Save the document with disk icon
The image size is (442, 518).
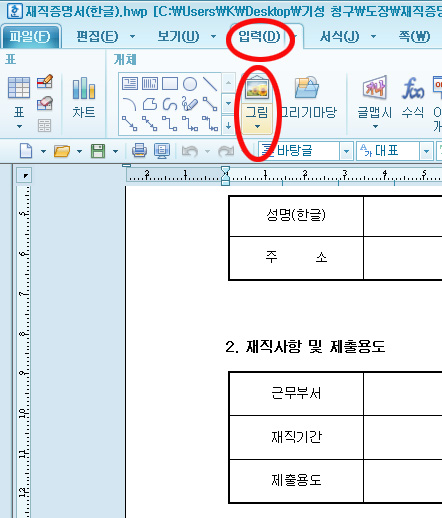point(98,151)
